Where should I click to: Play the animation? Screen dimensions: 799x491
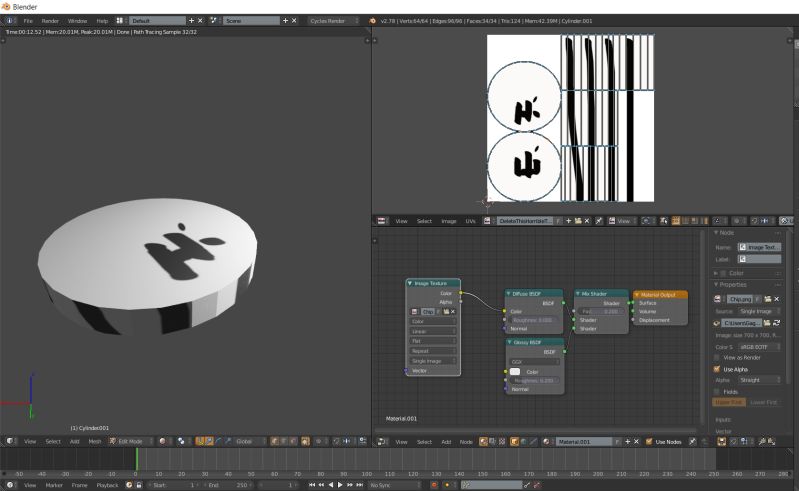coord(340,485)
